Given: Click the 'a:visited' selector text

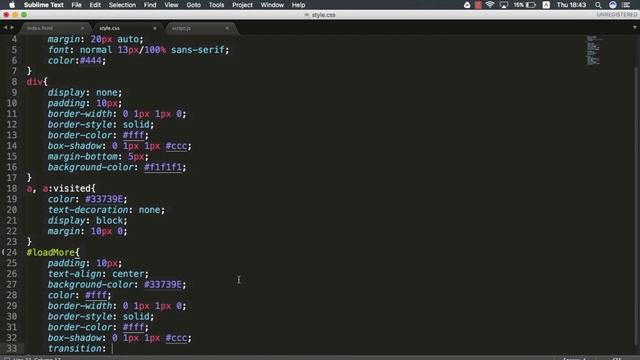Looking at the screenshot, I should (67, 188).
